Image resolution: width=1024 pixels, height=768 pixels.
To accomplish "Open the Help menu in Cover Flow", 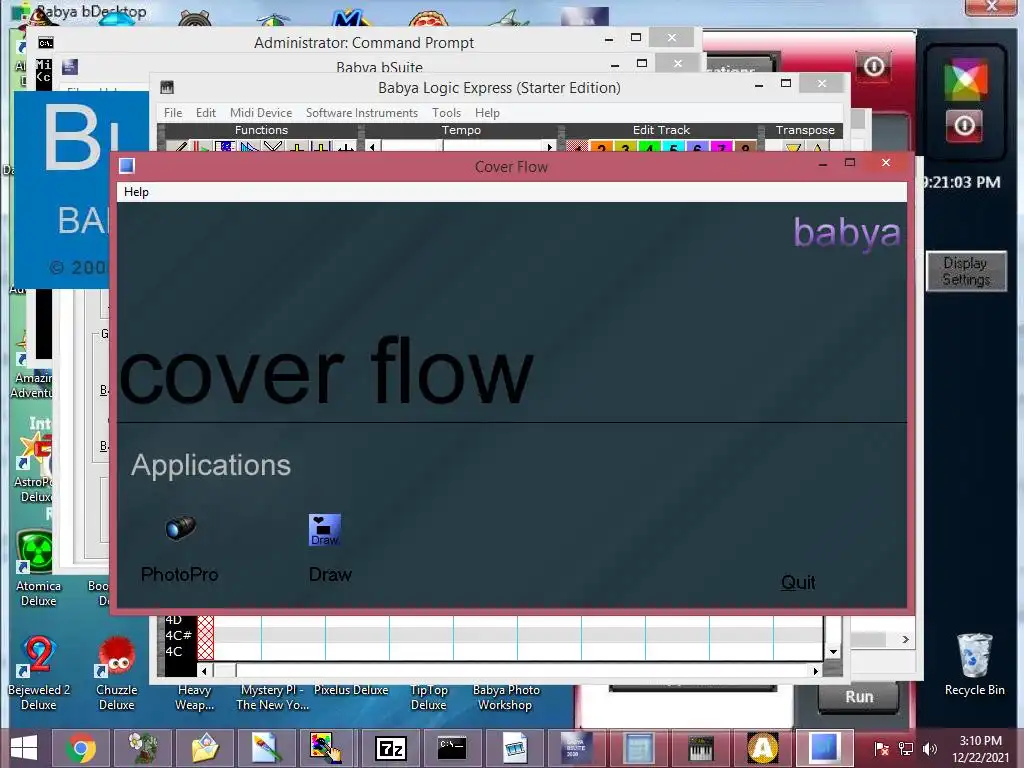I will 136,192.
